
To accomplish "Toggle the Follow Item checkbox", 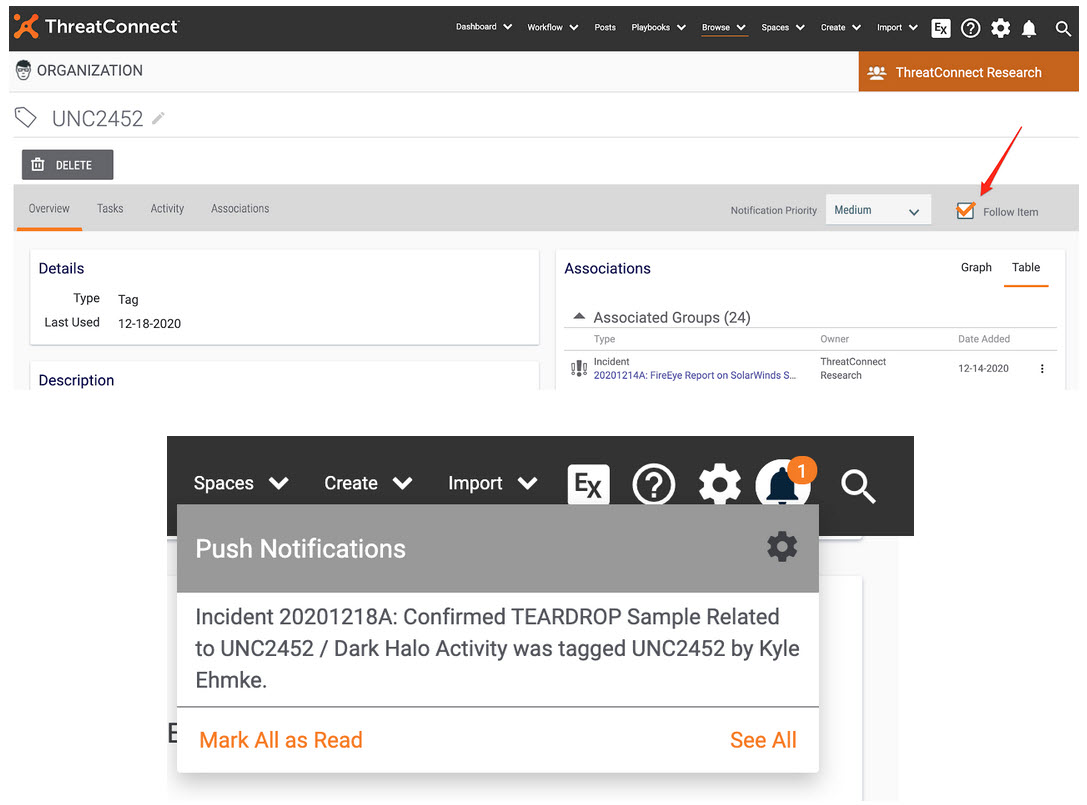I will click(x=965, y=210).
